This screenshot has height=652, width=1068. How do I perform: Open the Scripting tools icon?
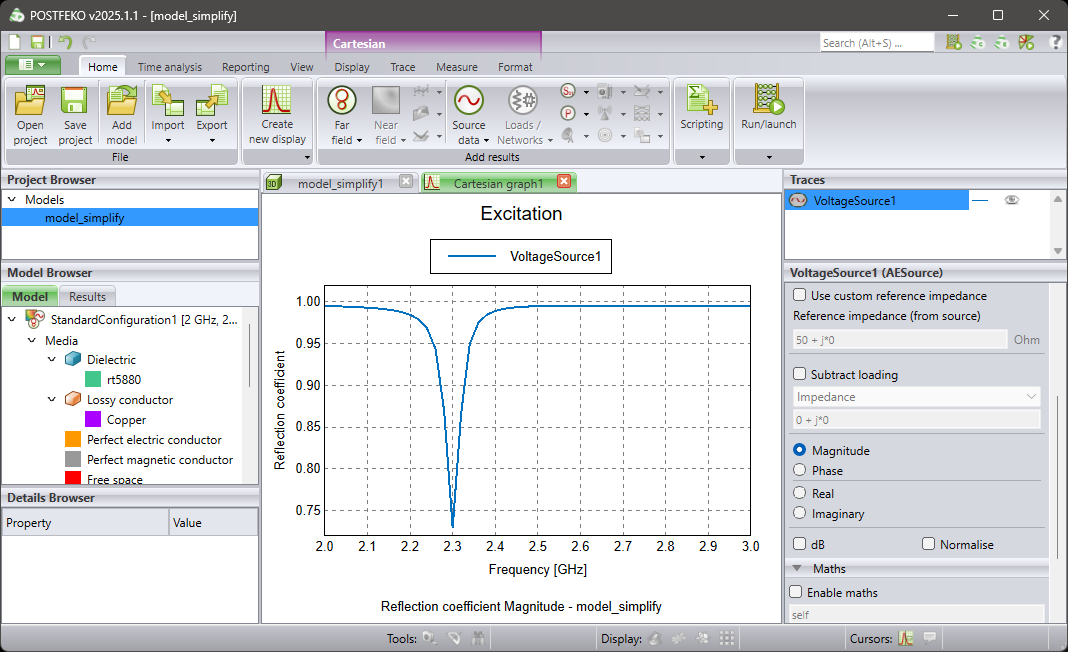coord(701,99)
